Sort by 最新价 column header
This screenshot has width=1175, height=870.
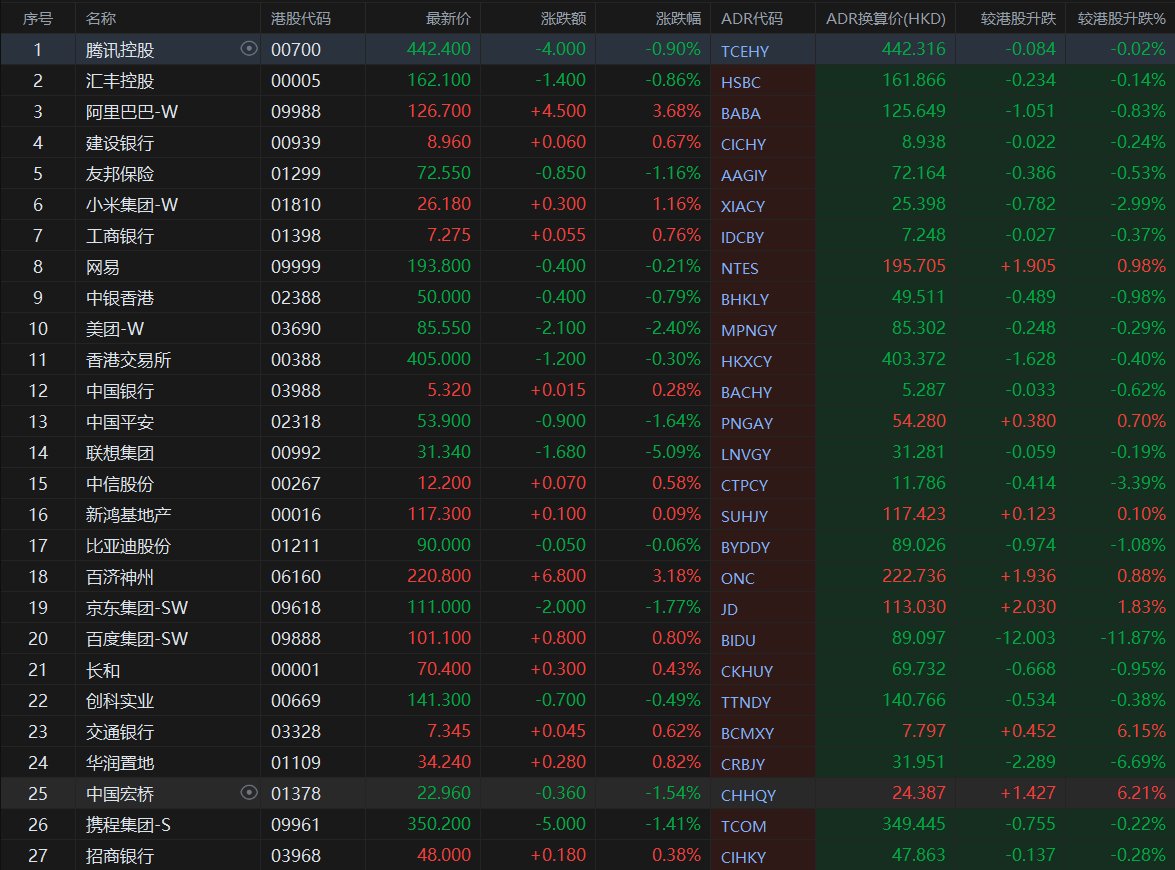point(448,18)
